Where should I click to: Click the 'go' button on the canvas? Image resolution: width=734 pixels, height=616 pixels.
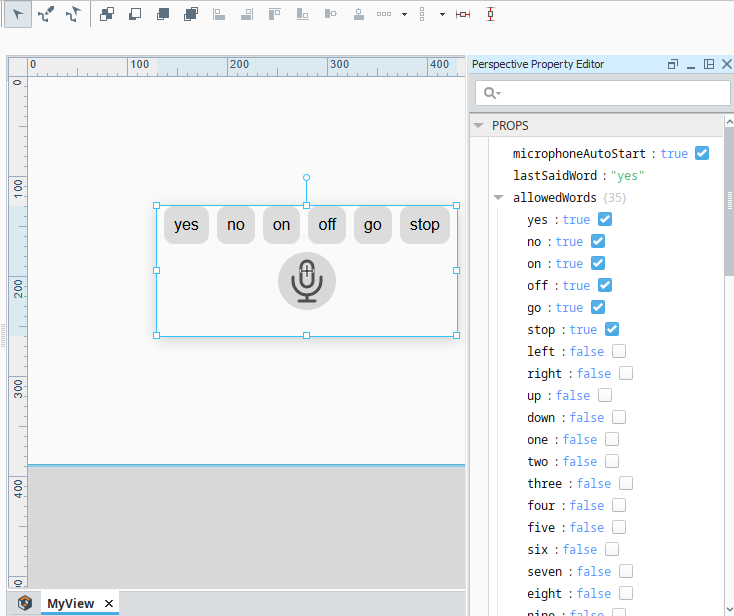[373, 225]
